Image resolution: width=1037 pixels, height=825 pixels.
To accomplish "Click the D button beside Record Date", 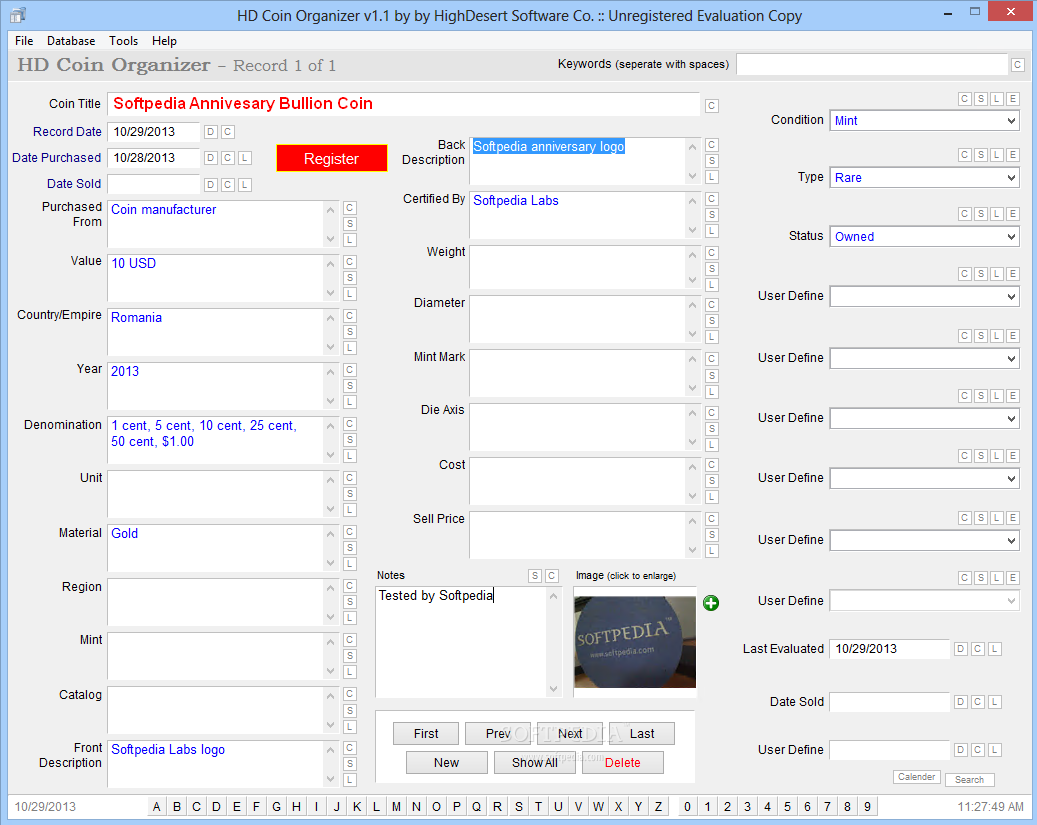I will pos(210,132).
